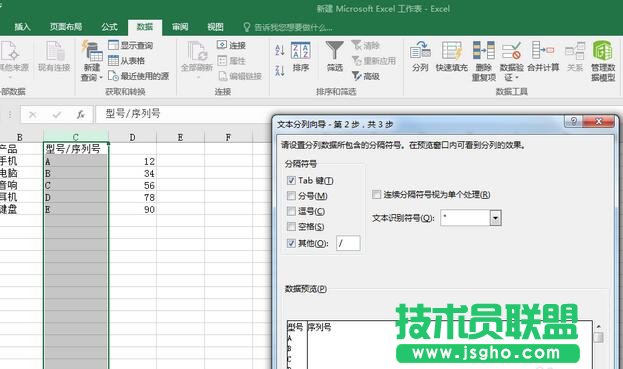Open the 插入 (Insert) ribbon tab

tap(22, 27)
